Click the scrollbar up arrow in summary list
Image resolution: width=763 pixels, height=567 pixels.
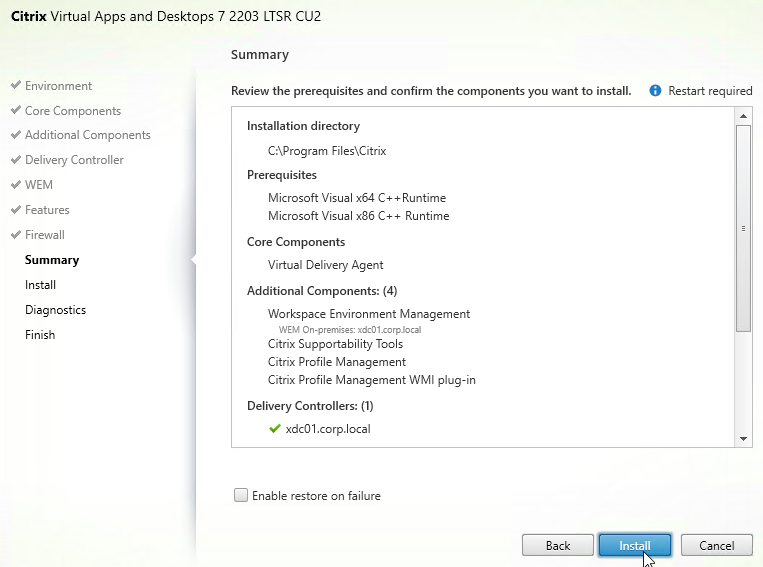[743, 116]
